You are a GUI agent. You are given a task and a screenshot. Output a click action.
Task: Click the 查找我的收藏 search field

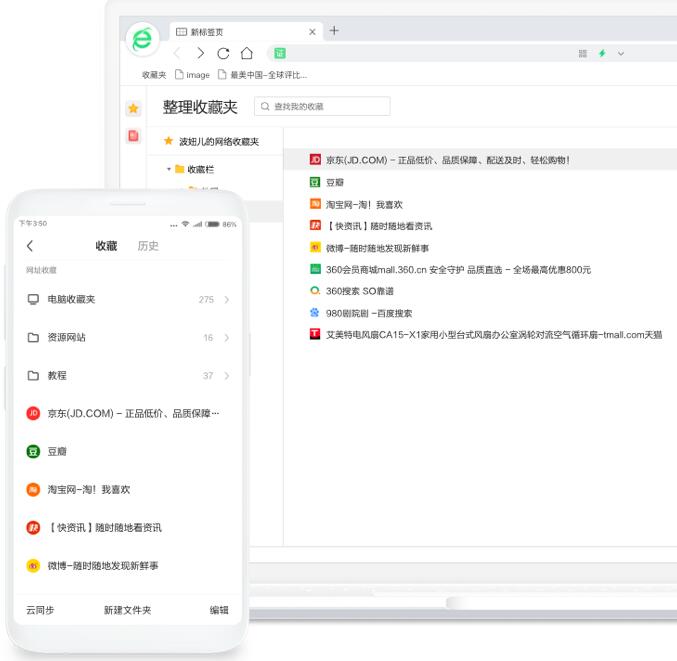click(x=322, y=106)
